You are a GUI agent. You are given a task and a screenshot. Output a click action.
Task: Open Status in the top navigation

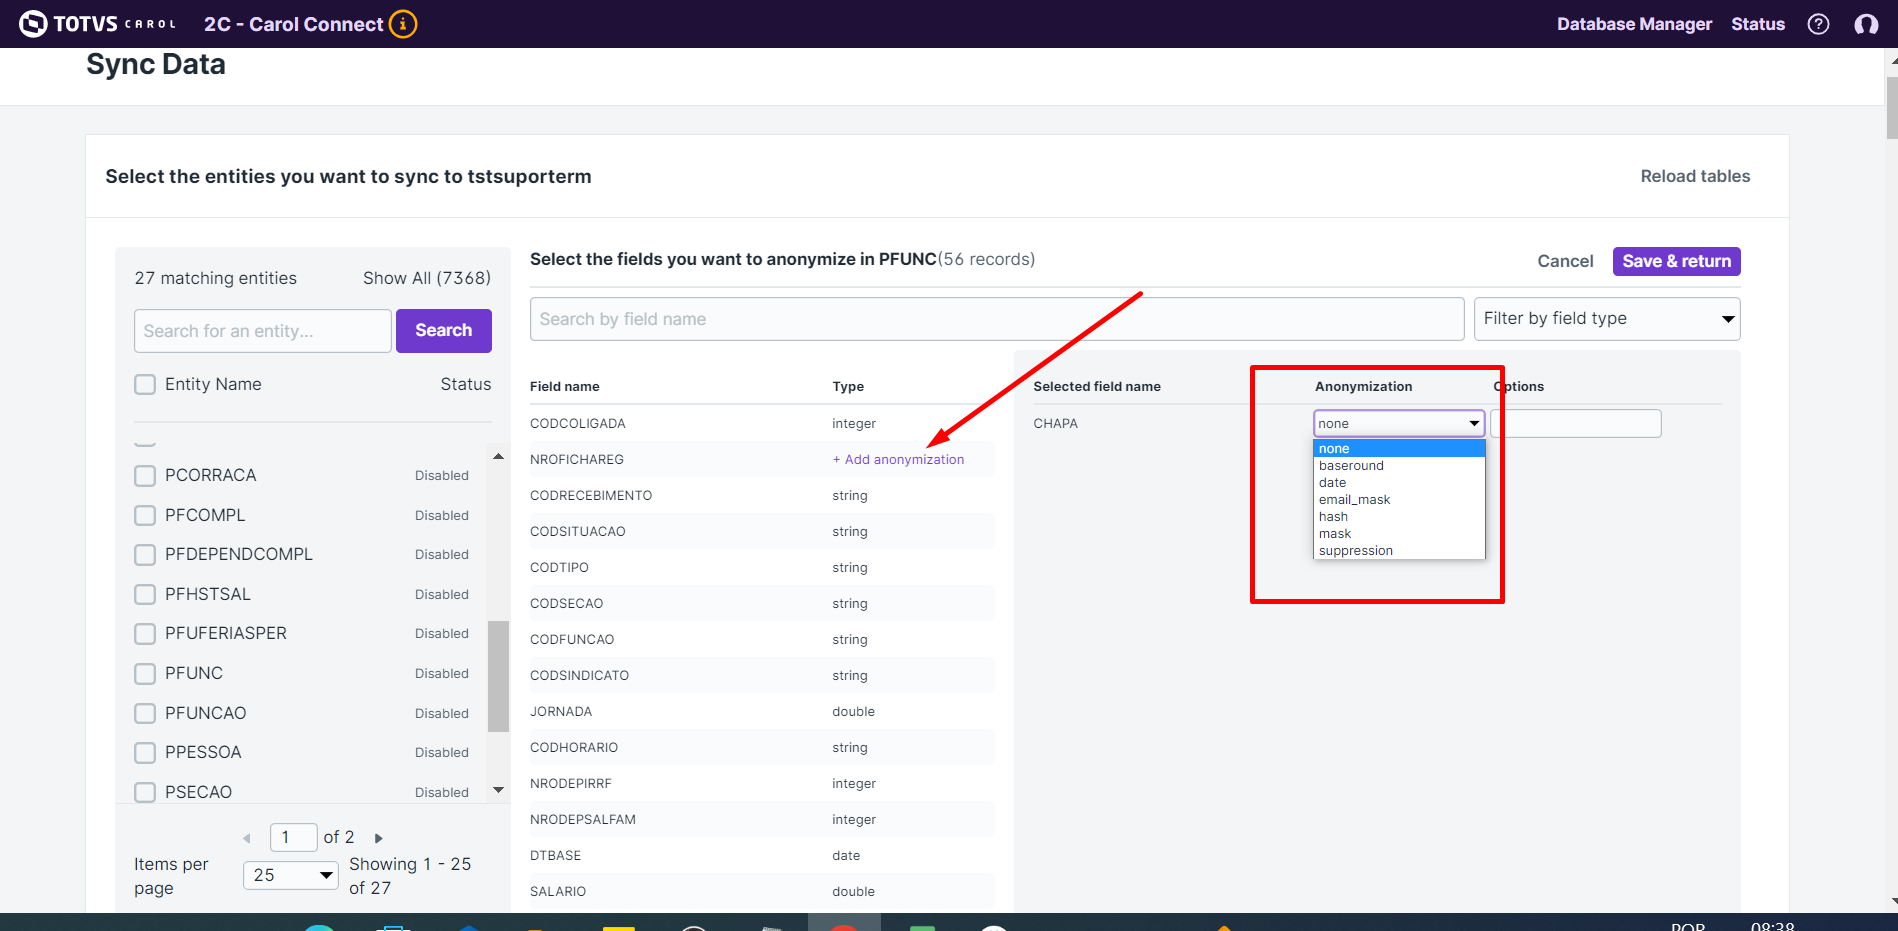click(1757, 24)
